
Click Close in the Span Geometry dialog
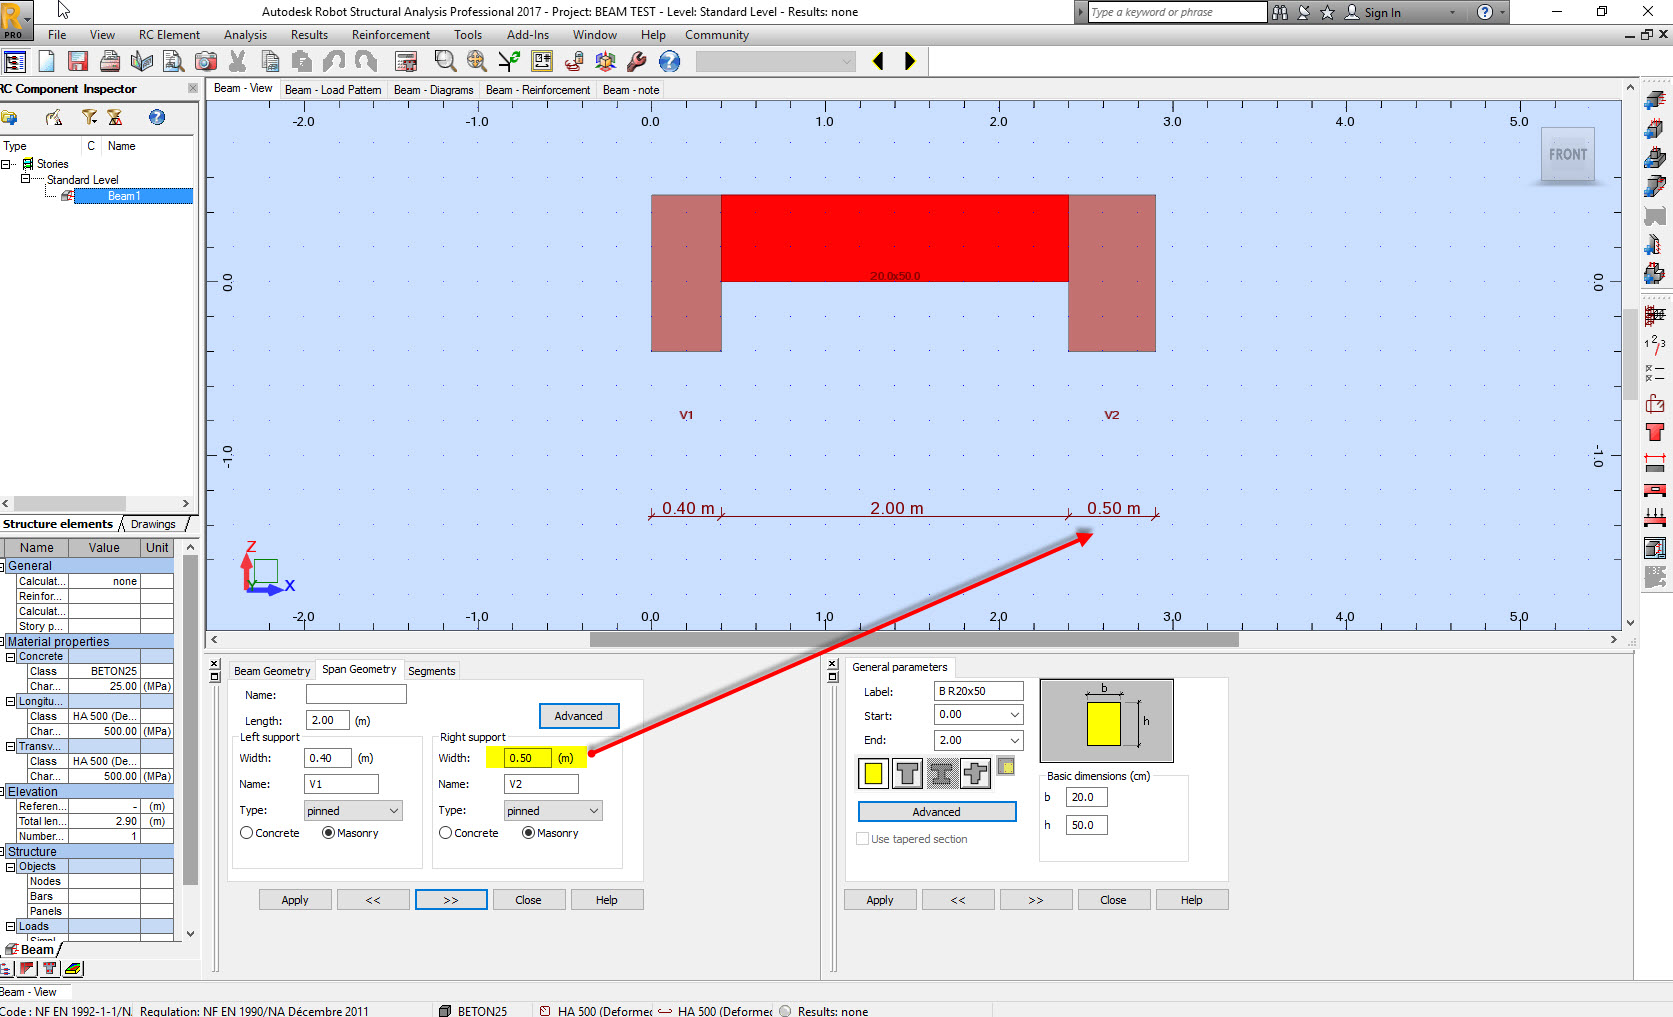pos(528,900)
